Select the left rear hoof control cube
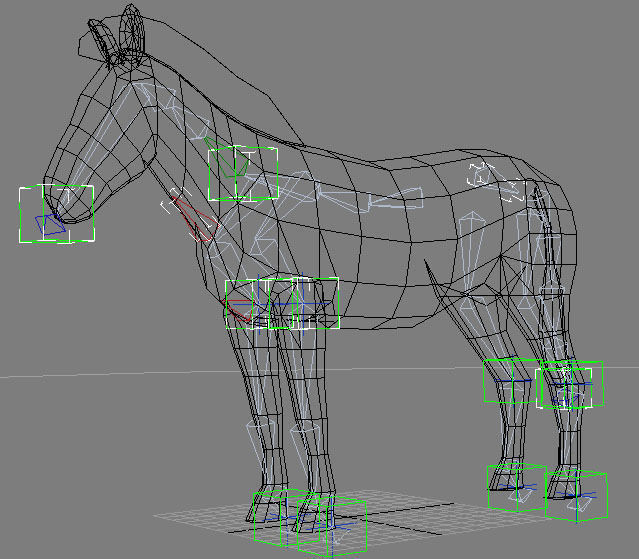639x559 pixels. [x=517, y=488]
